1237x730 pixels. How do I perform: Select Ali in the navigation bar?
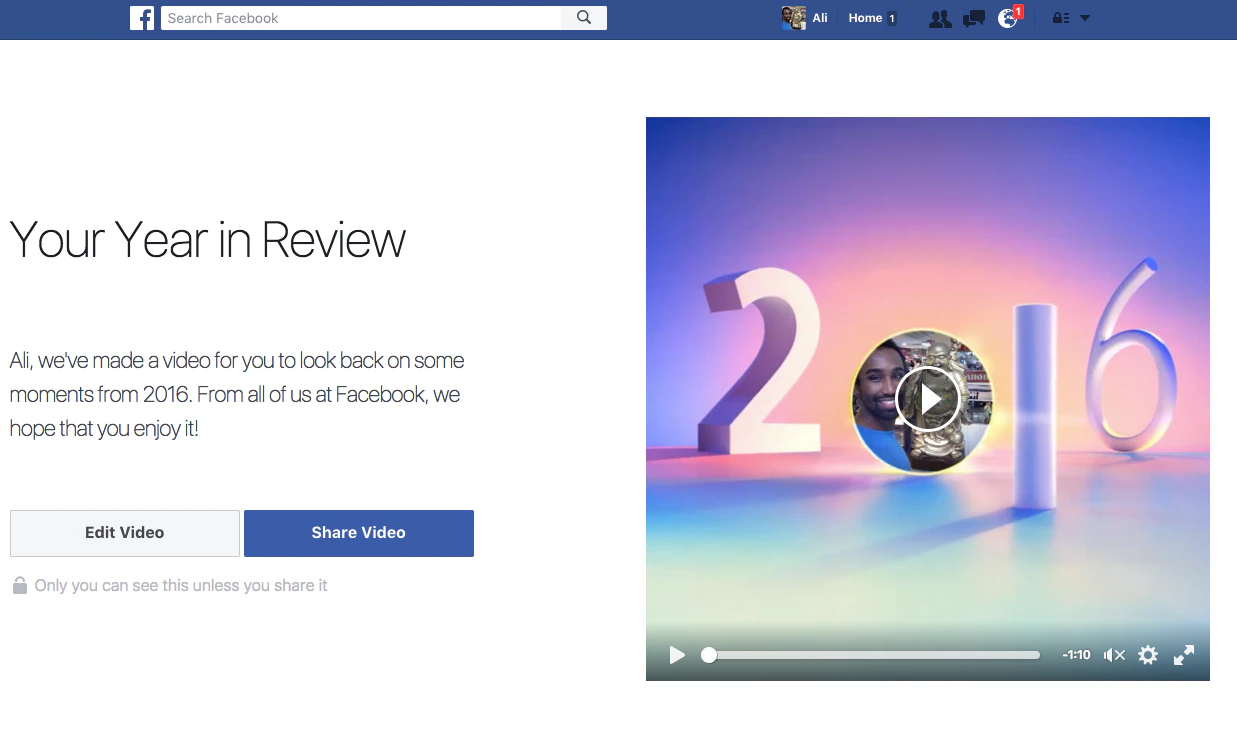coord(820,17)
